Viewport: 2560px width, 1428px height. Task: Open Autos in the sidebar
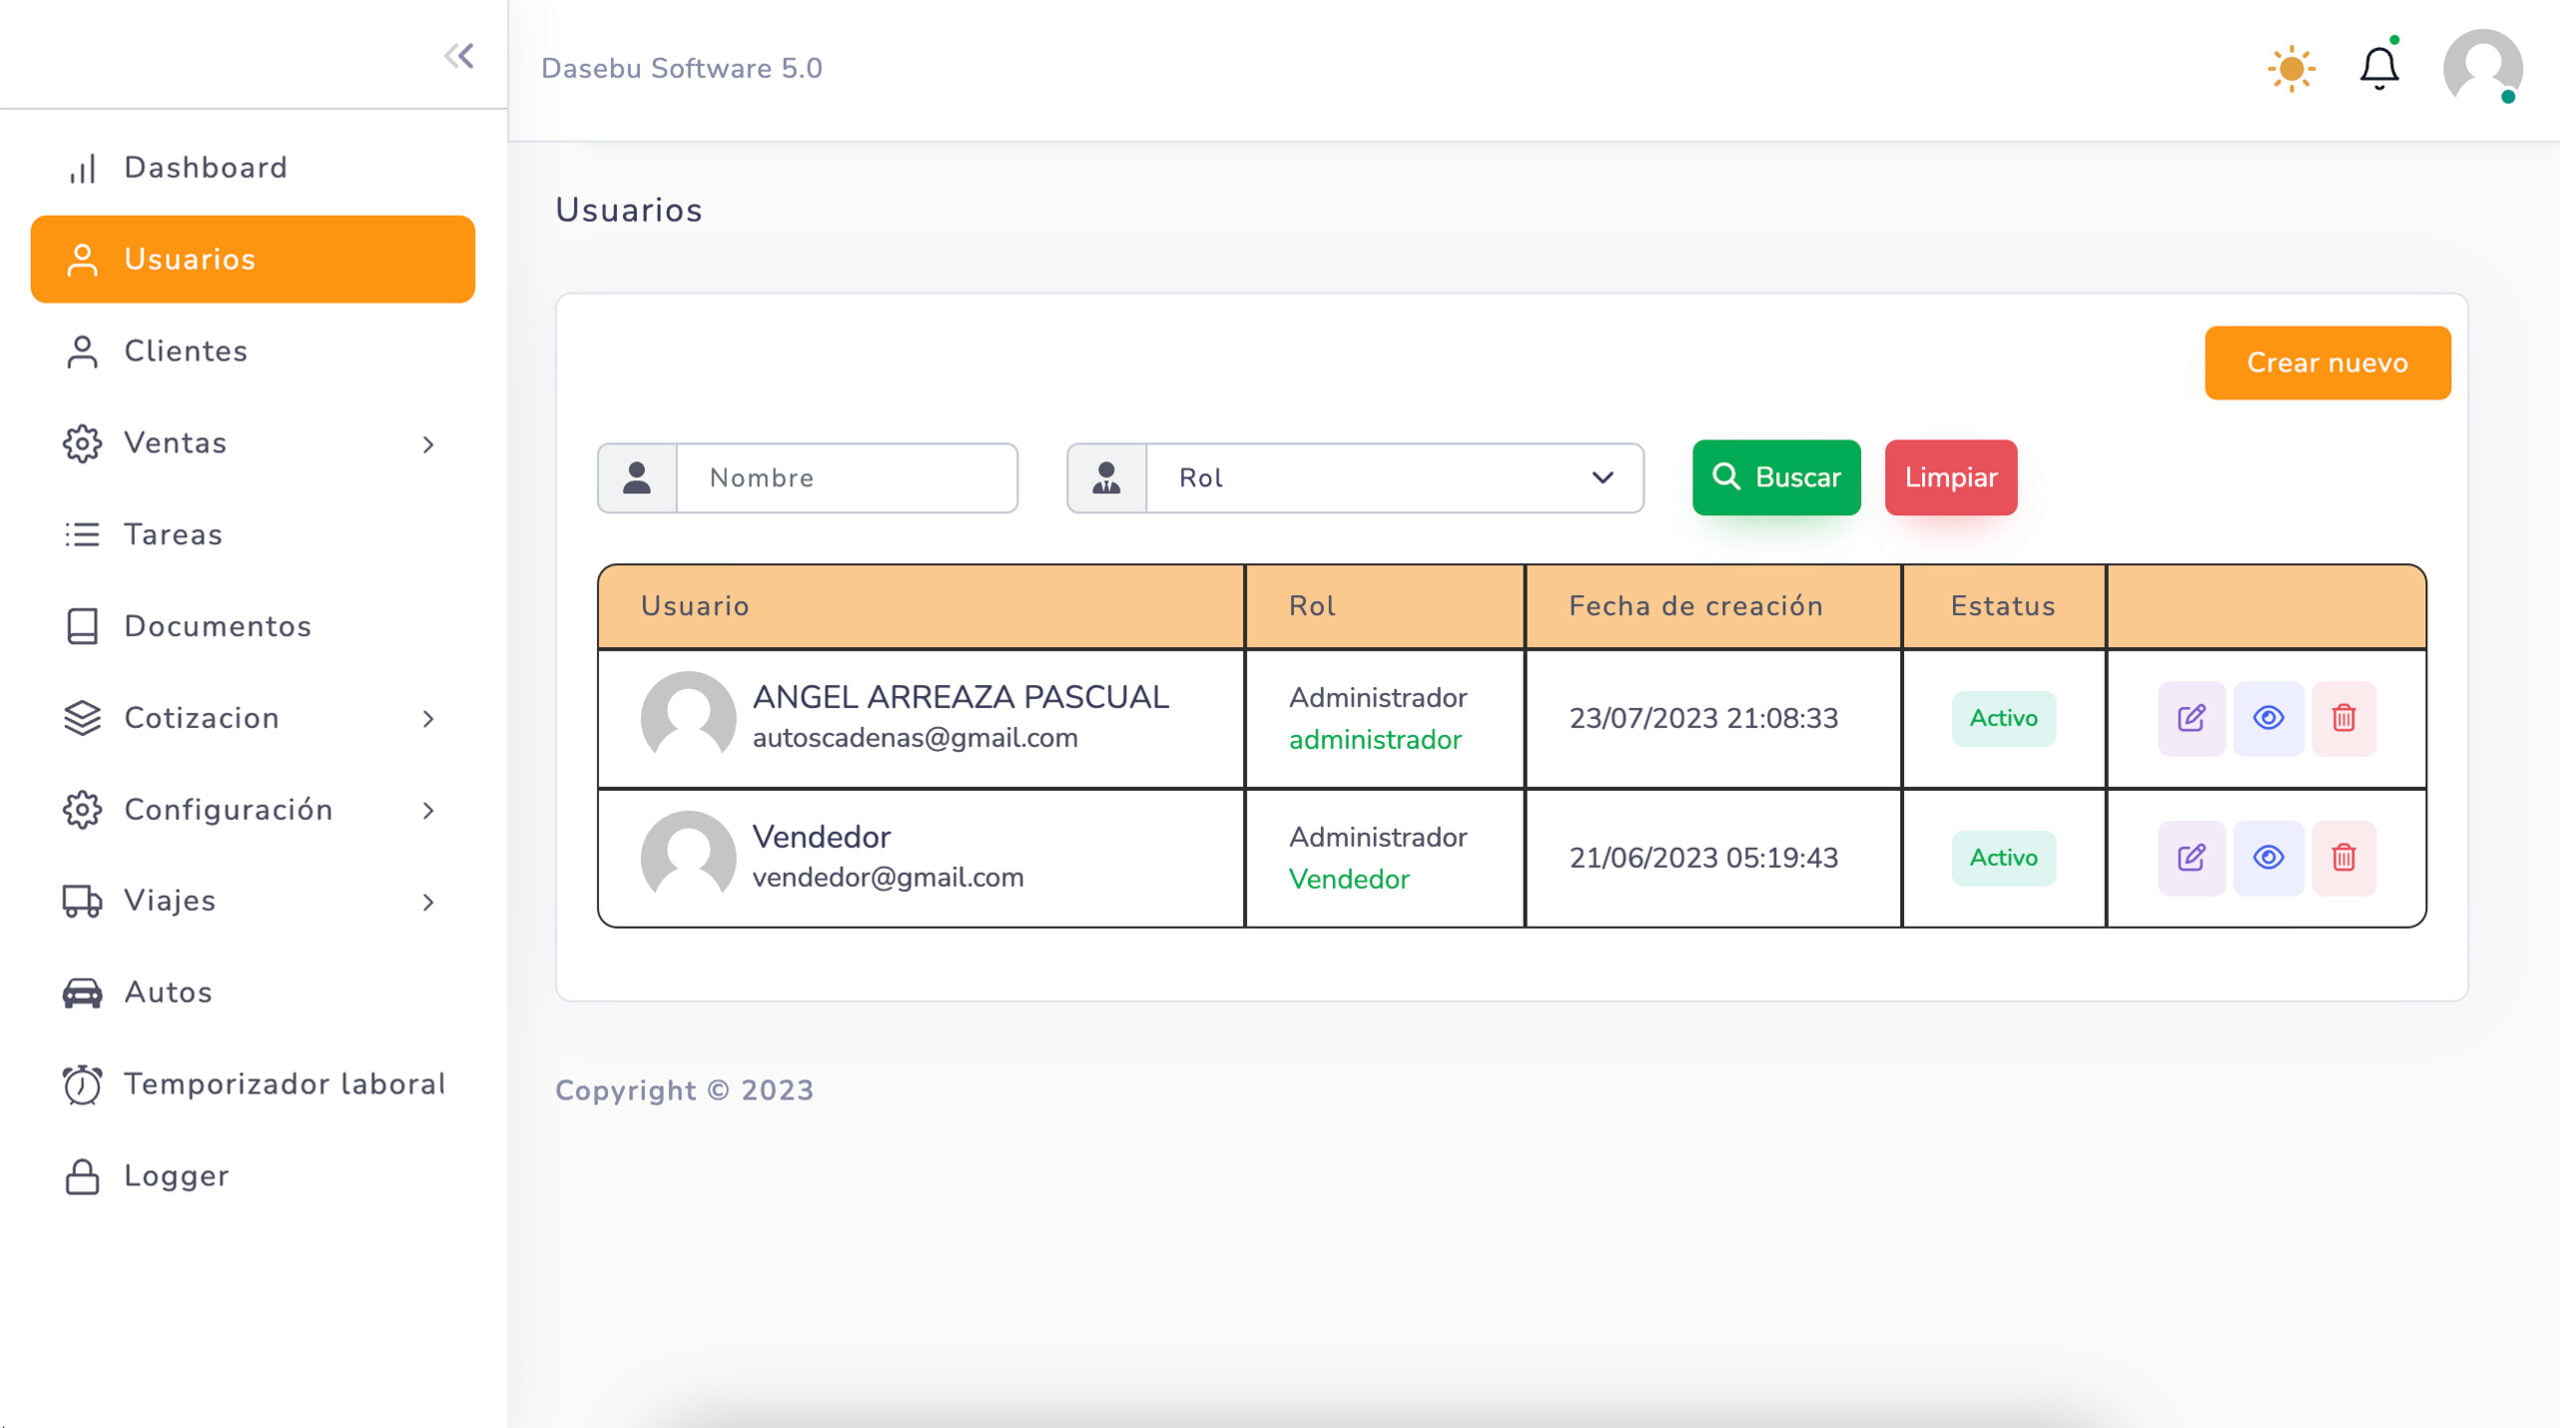pos(252,992)
